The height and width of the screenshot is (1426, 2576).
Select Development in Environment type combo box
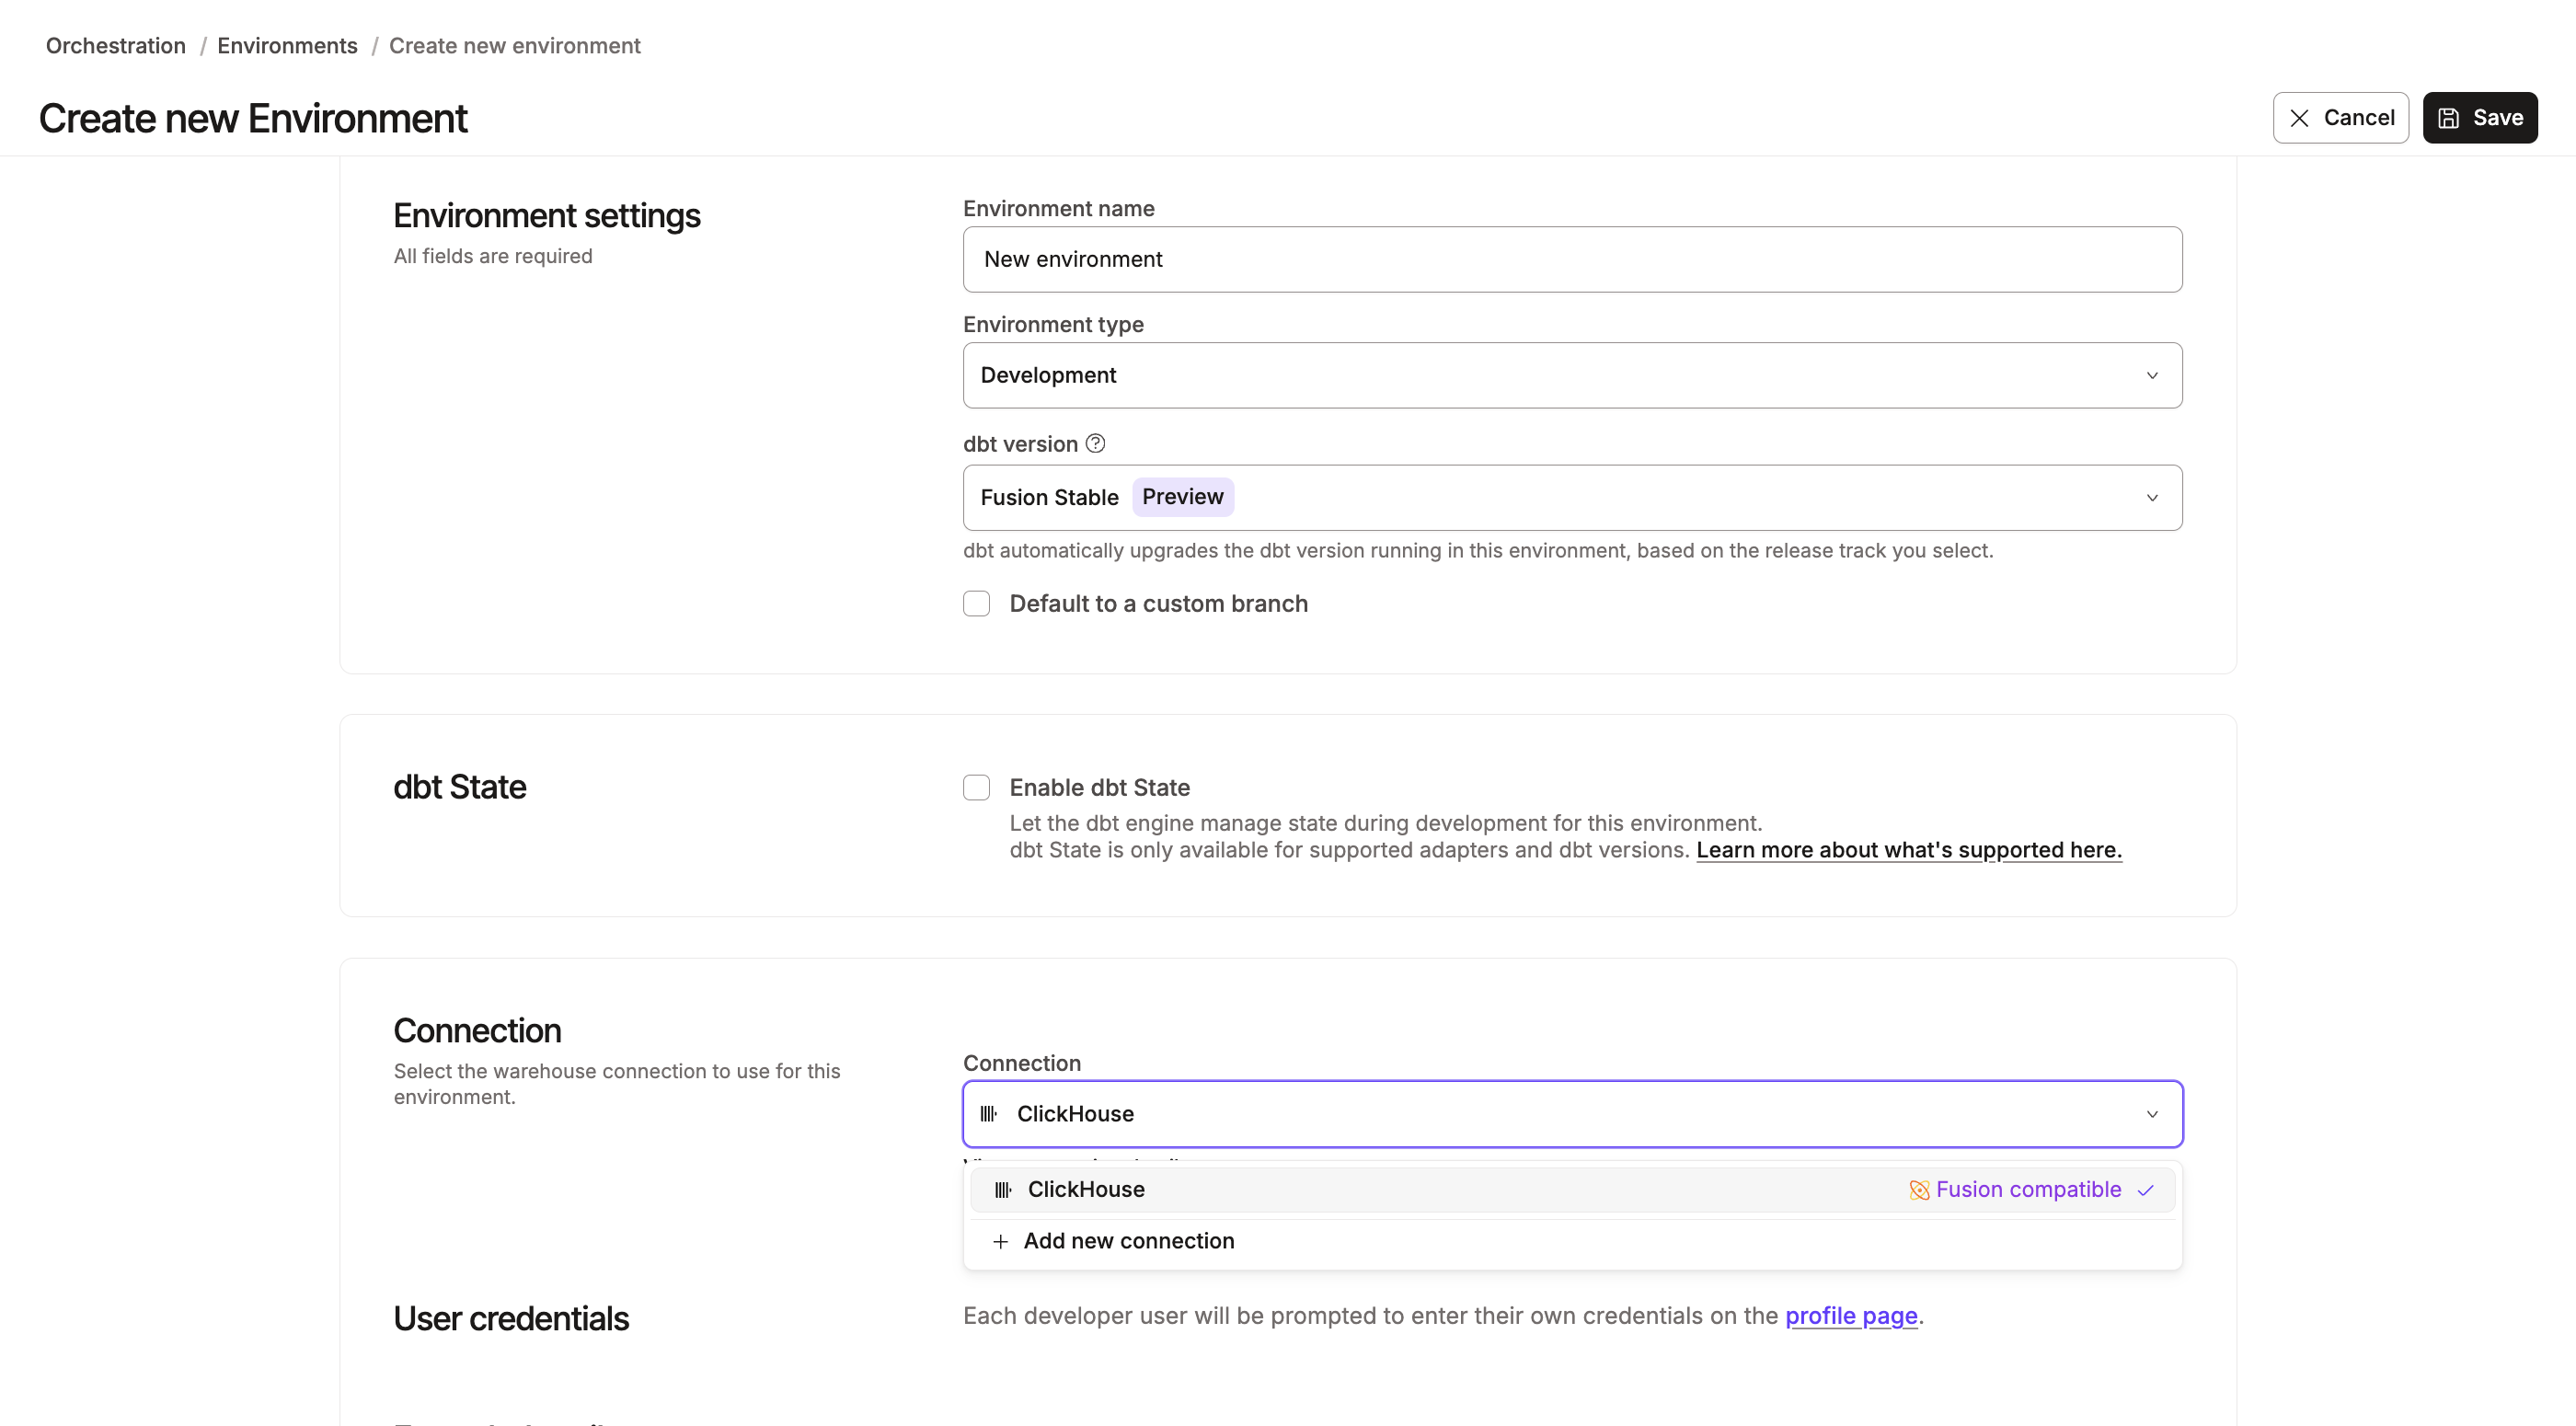click(x=1572, y=375)
